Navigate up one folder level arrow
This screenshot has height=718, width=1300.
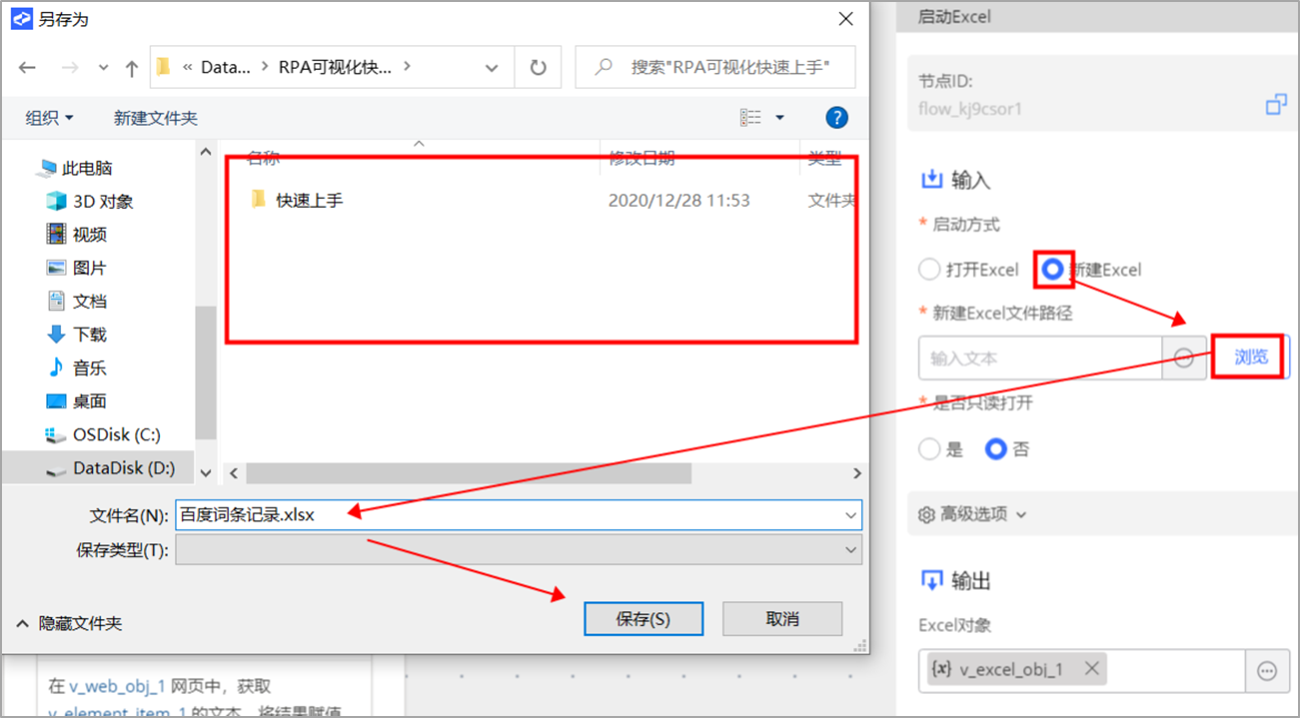point(131,68)
